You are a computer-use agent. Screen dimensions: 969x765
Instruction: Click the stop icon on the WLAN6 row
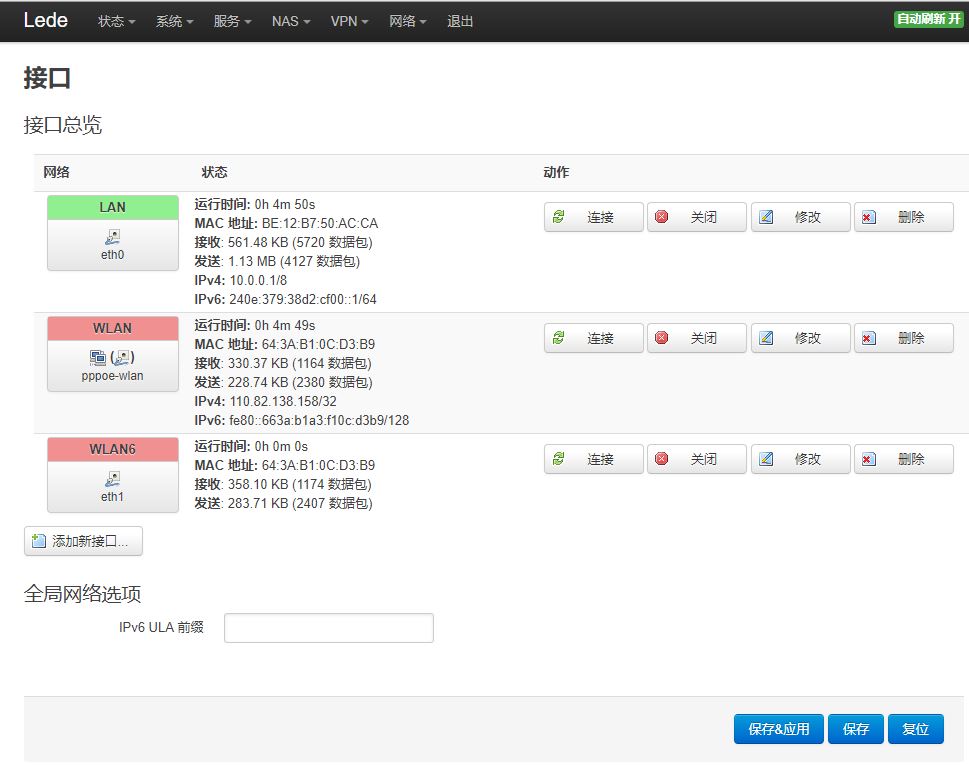(x=662, y=458)
